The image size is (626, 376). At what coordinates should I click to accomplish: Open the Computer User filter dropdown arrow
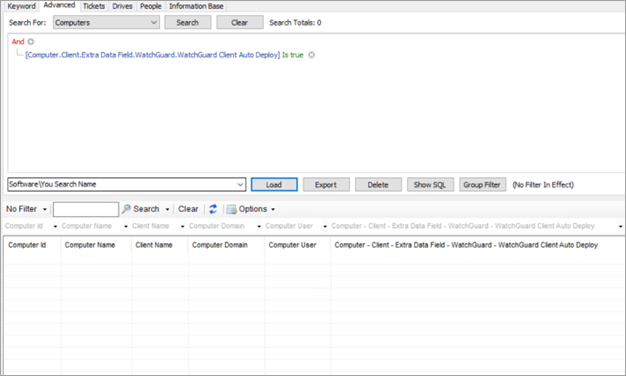pyautogui.click(x=325, y=226)
